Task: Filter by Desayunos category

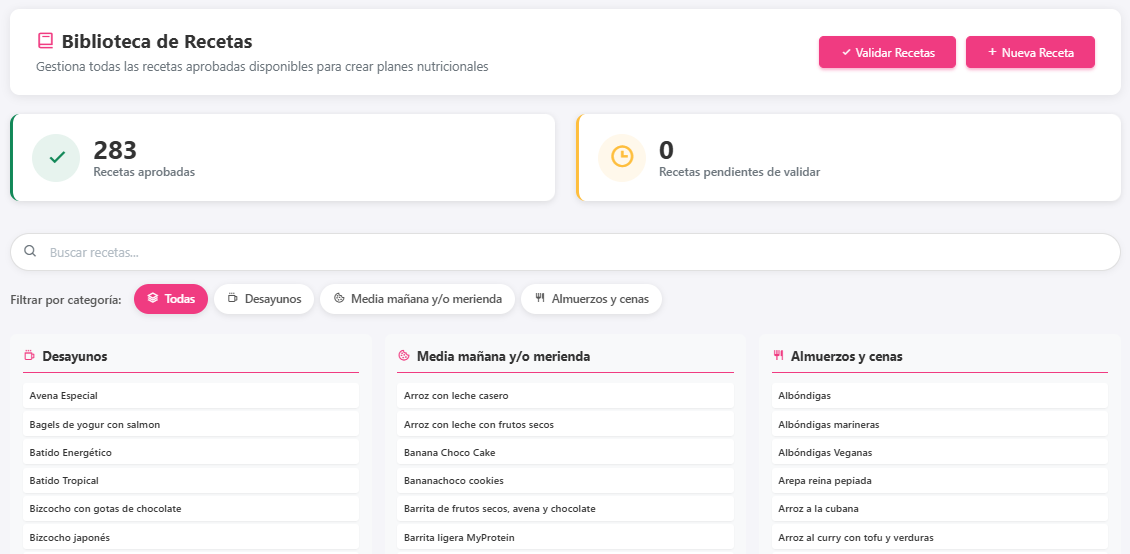Action: 264,299
